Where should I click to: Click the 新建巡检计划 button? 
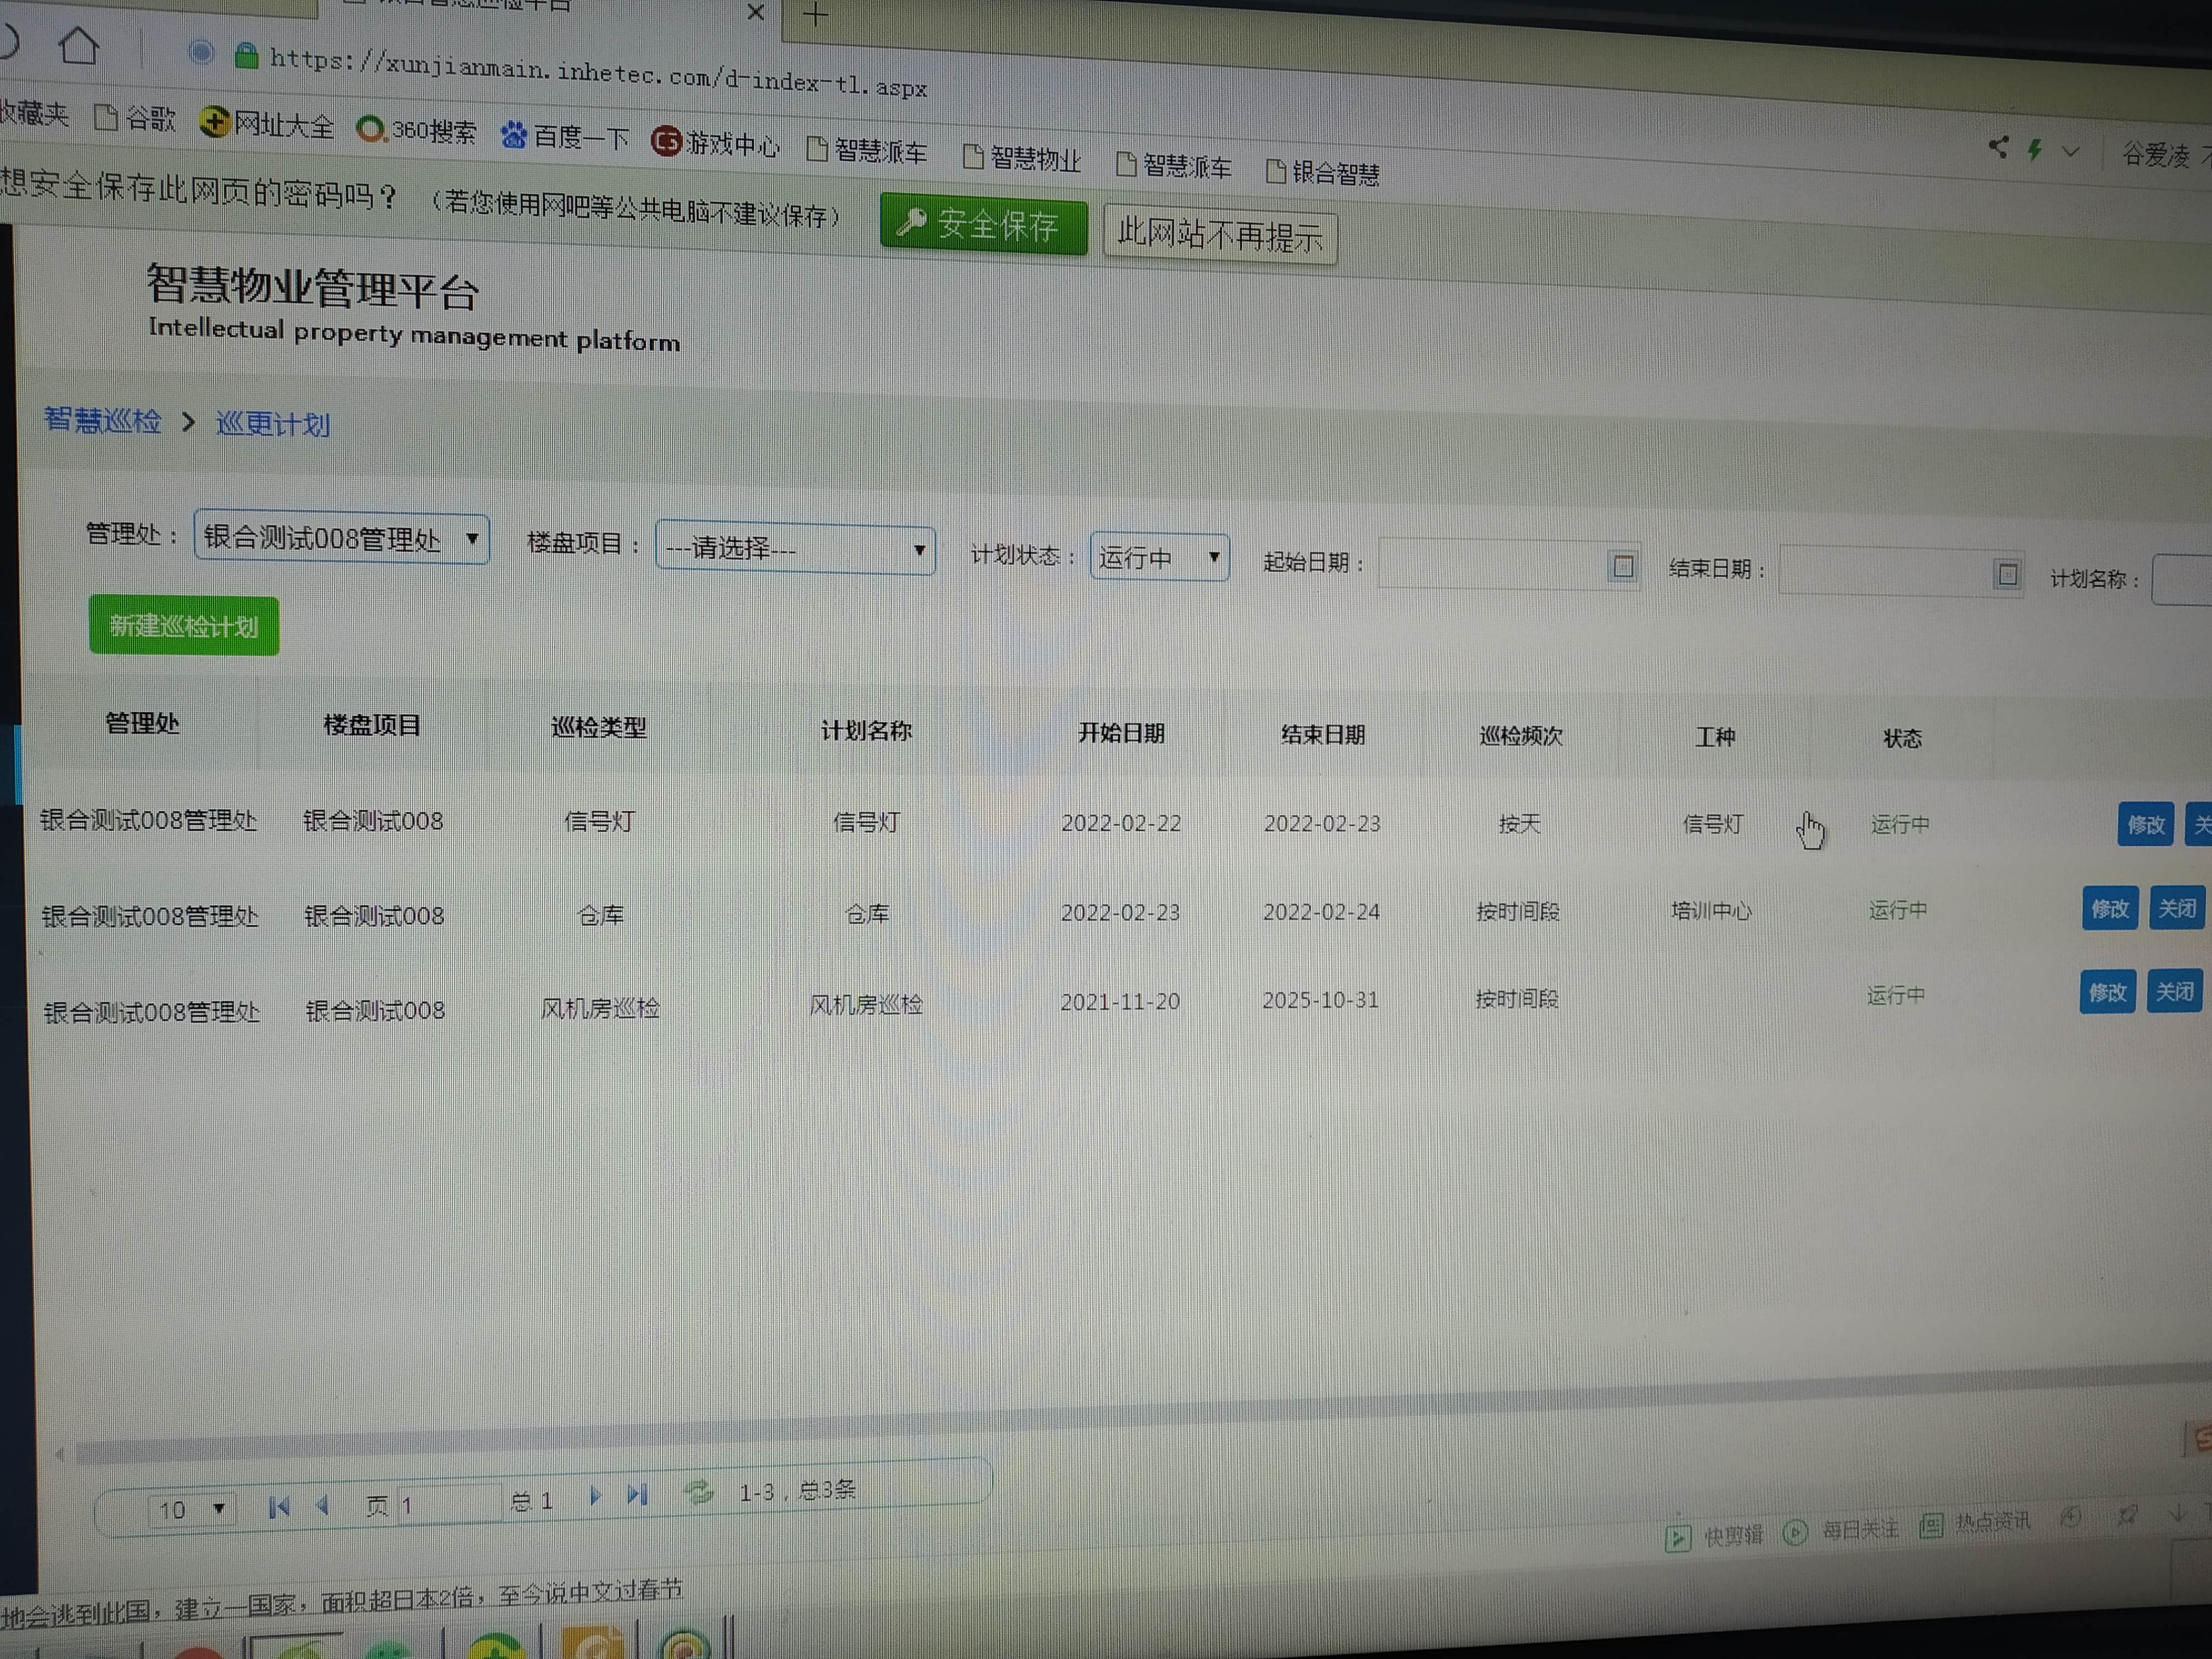(184, 626)
